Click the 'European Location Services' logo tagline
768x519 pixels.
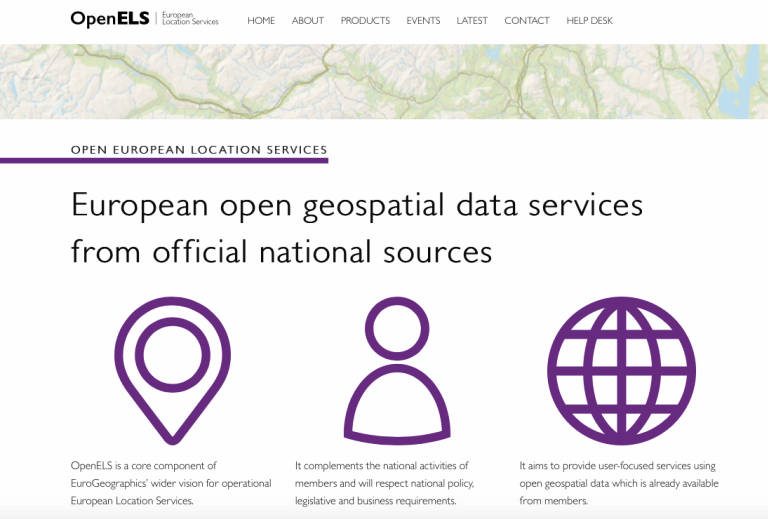pos(190,19)
